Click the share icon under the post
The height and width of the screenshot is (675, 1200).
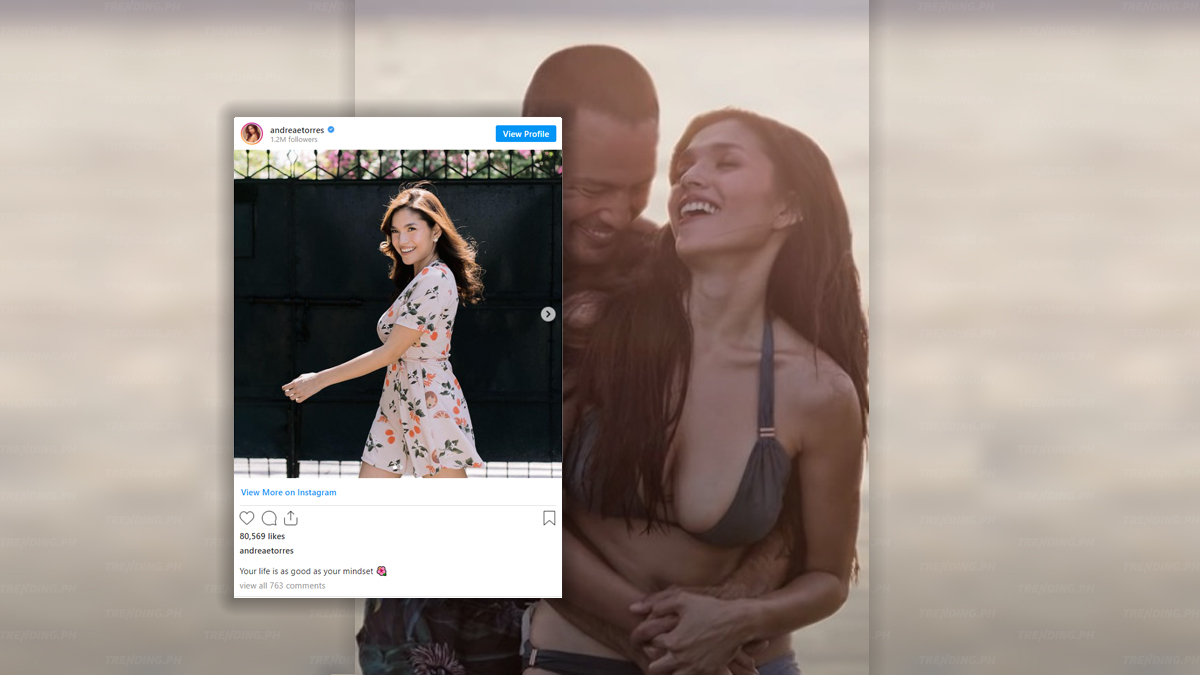tap(291, 518)
